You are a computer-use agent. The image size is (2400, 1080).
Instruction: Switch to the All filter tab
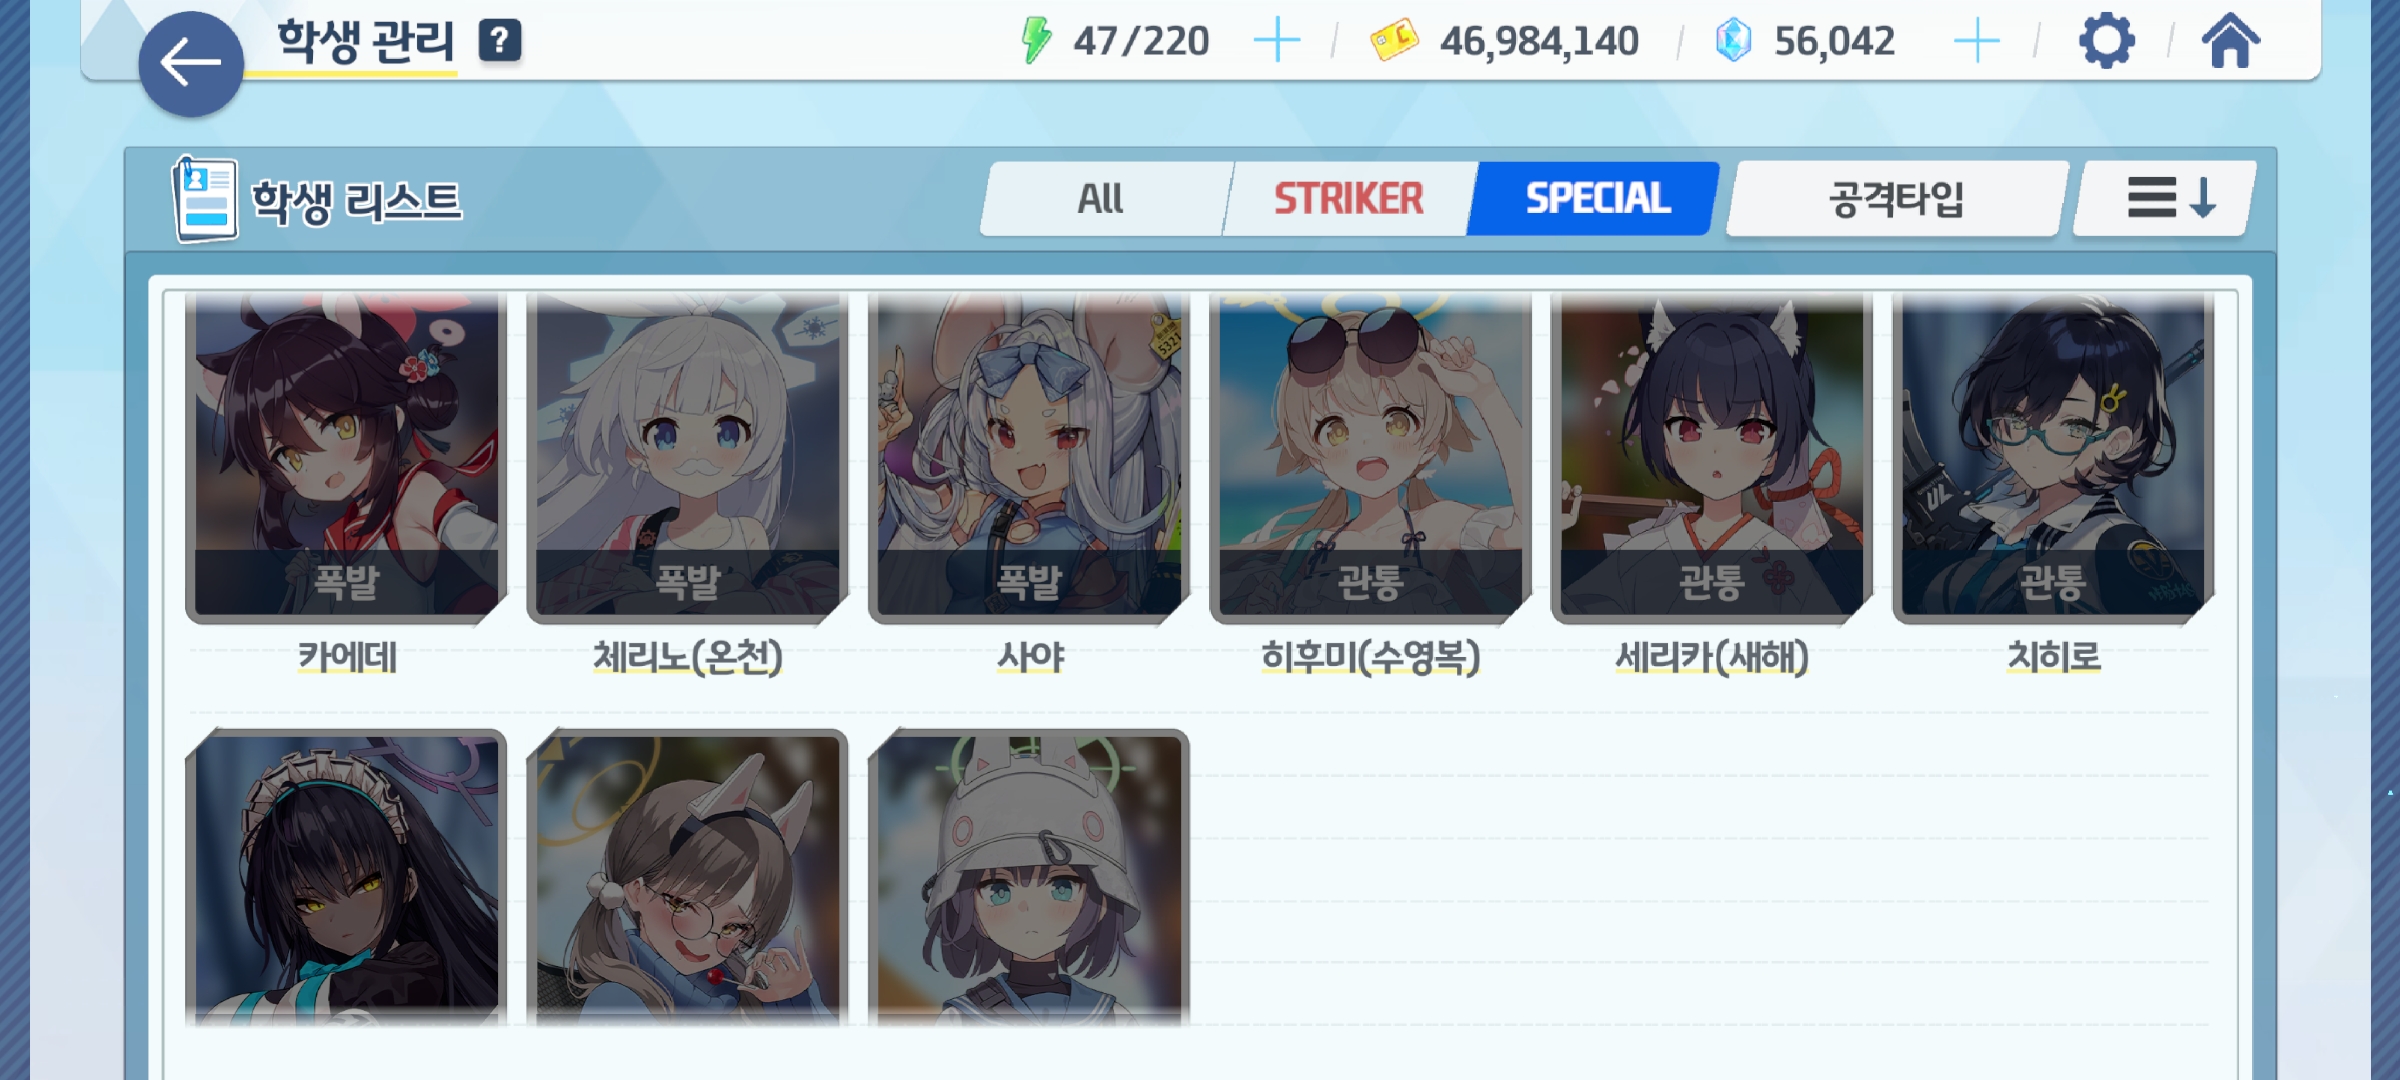pyautogui.click(x=1103, y=199)
